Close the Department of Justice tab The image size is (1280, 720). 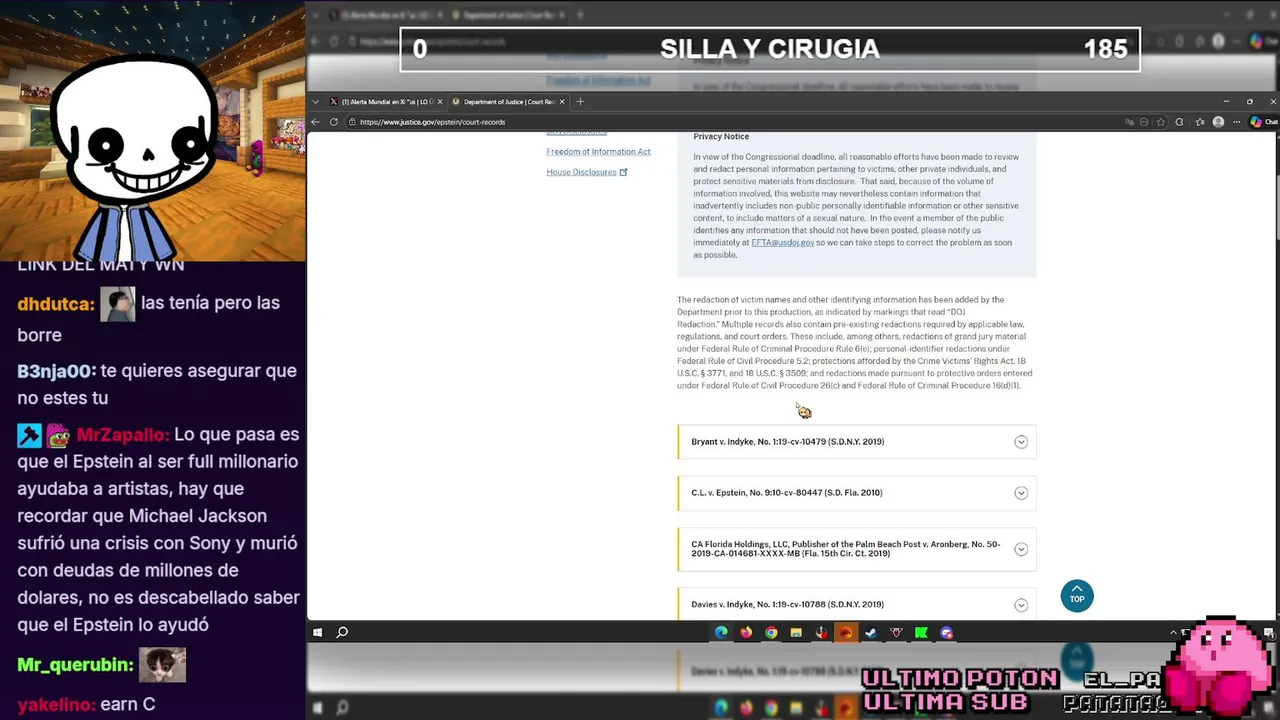tap(562, 102)
